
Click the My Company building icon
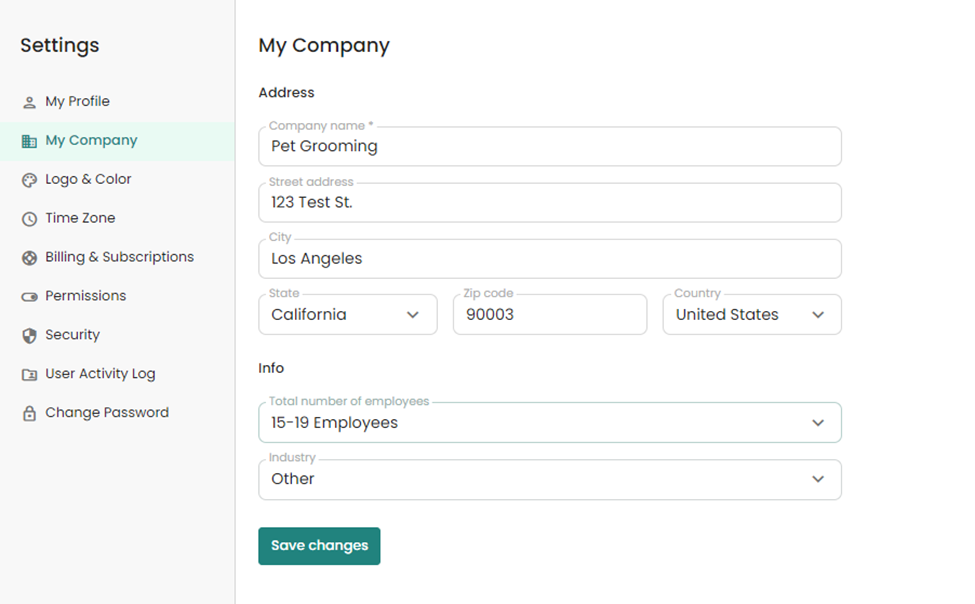coord(29,141)
